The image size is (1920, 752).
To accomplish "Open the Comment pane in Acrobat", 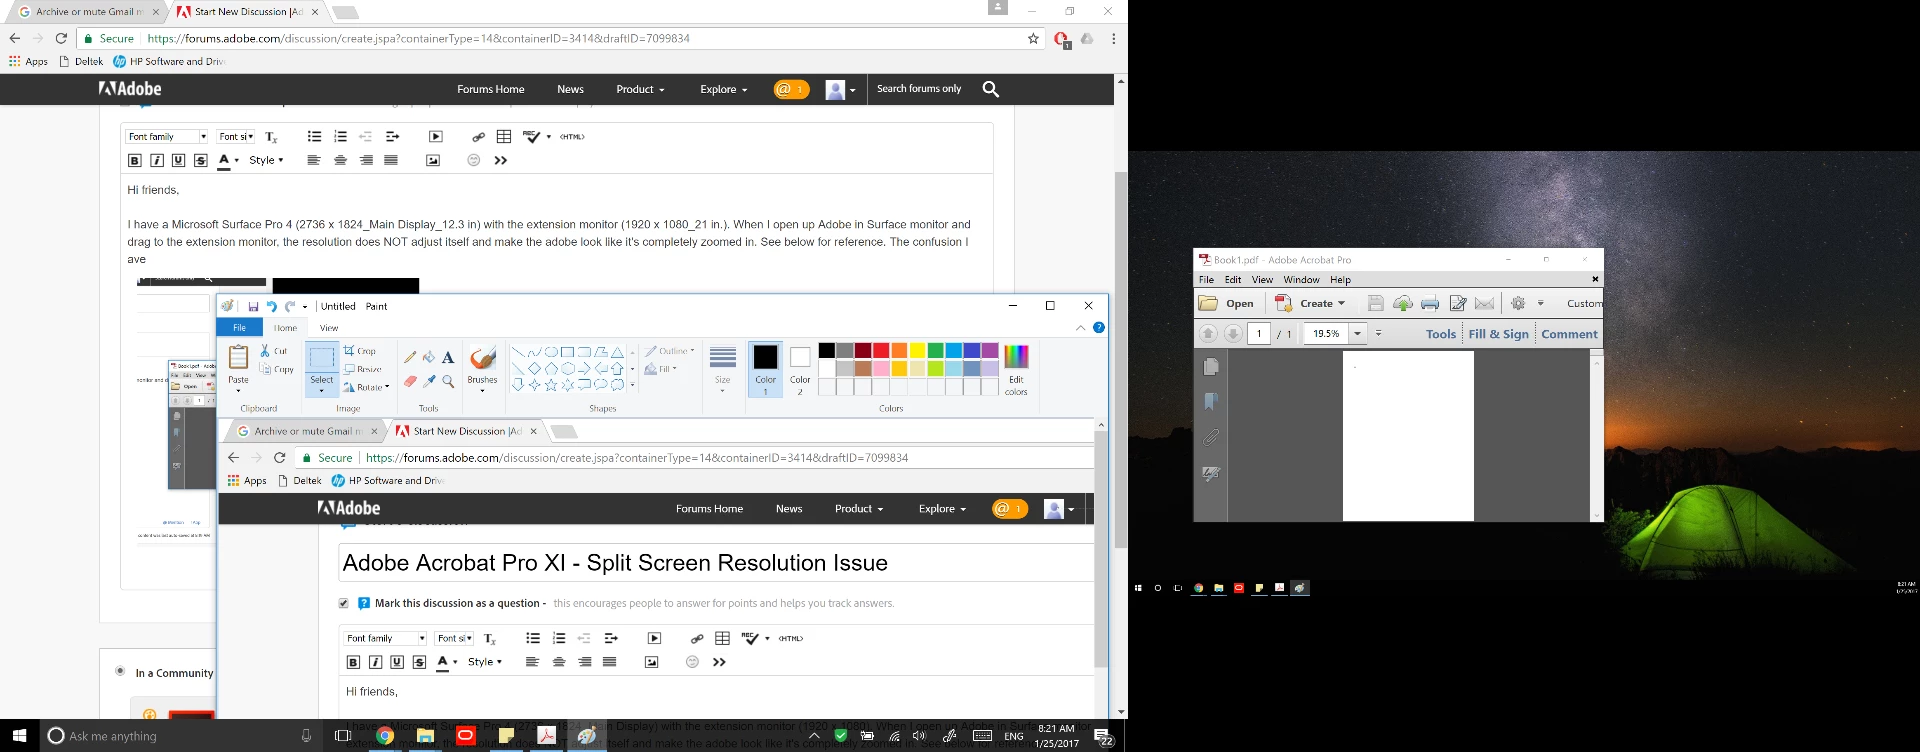I will [1569, 334].
